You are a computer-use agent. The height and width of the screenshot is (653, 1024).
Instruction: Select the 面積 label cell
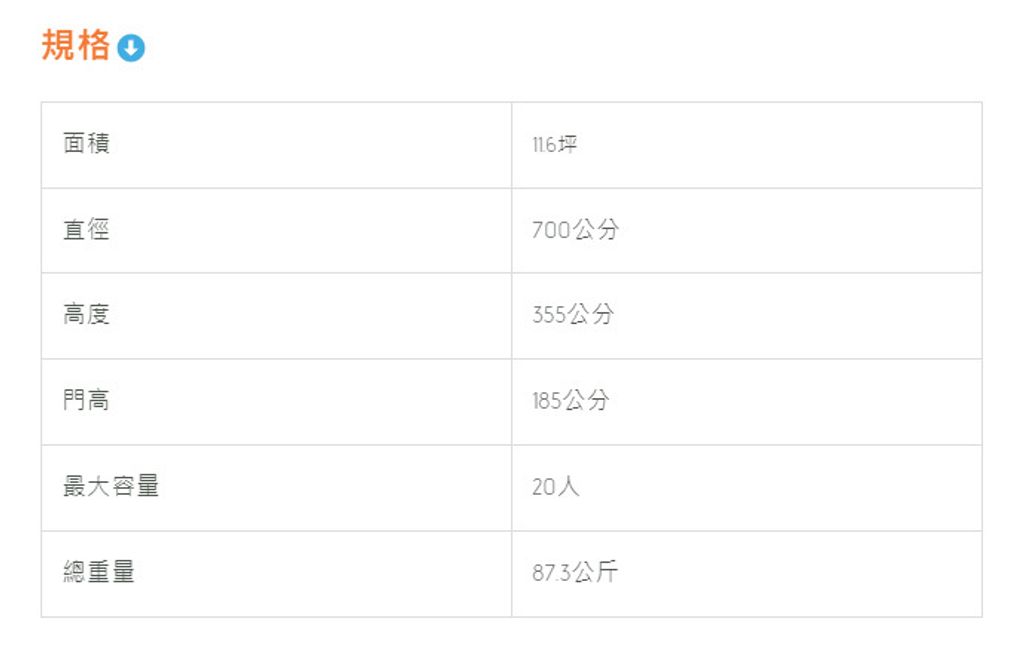[x=86, y=144]
